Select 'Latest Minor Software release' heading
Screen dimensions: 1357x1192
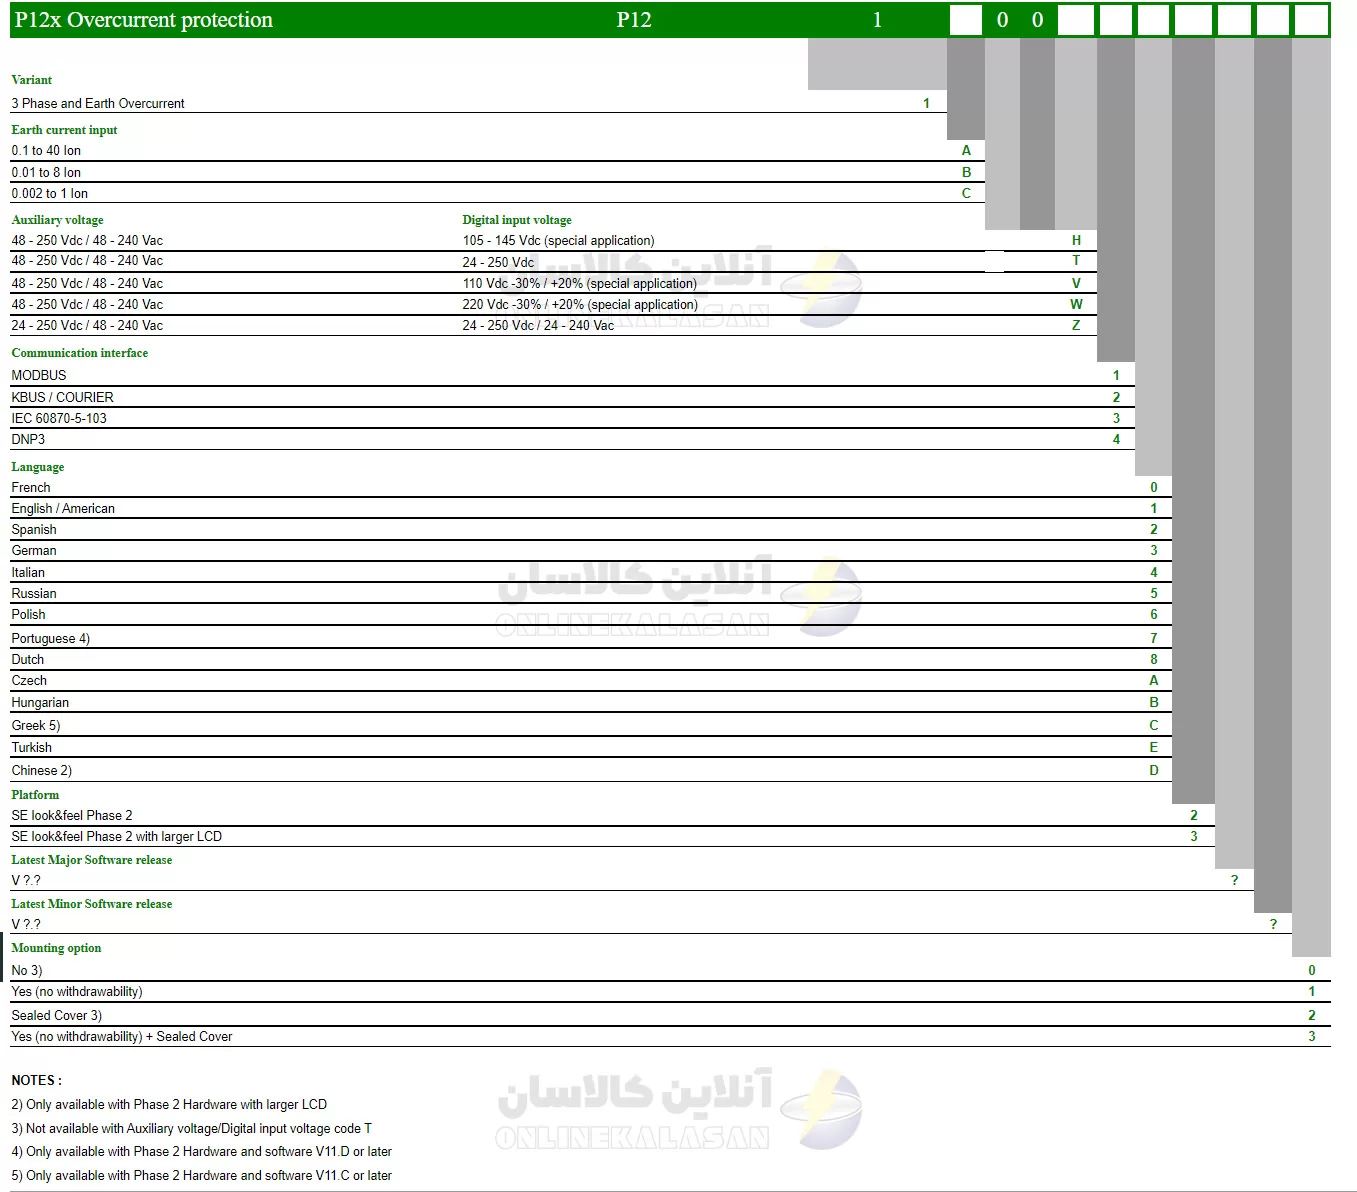point(91,904)
